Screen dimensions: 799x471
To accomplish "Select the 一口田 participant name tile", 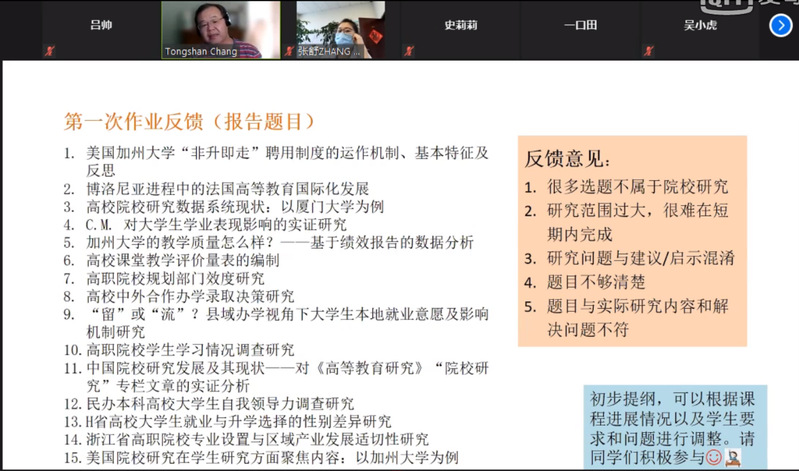I will [x=580, y=27].
